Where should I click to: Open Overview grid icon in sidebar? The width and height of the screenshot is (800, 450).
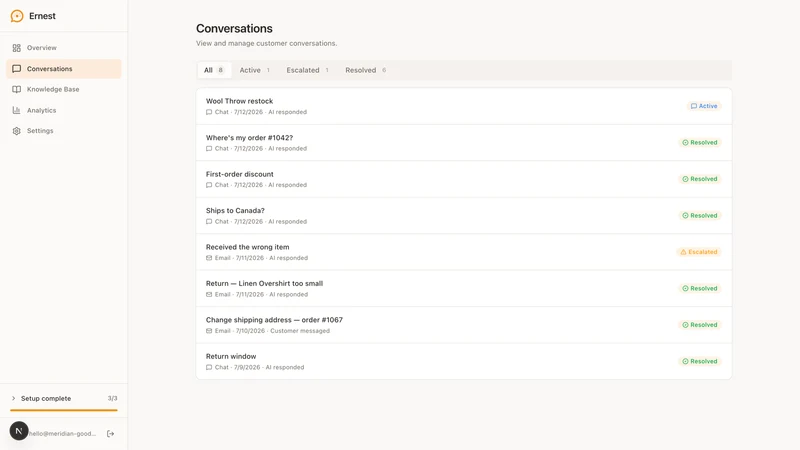16,48
